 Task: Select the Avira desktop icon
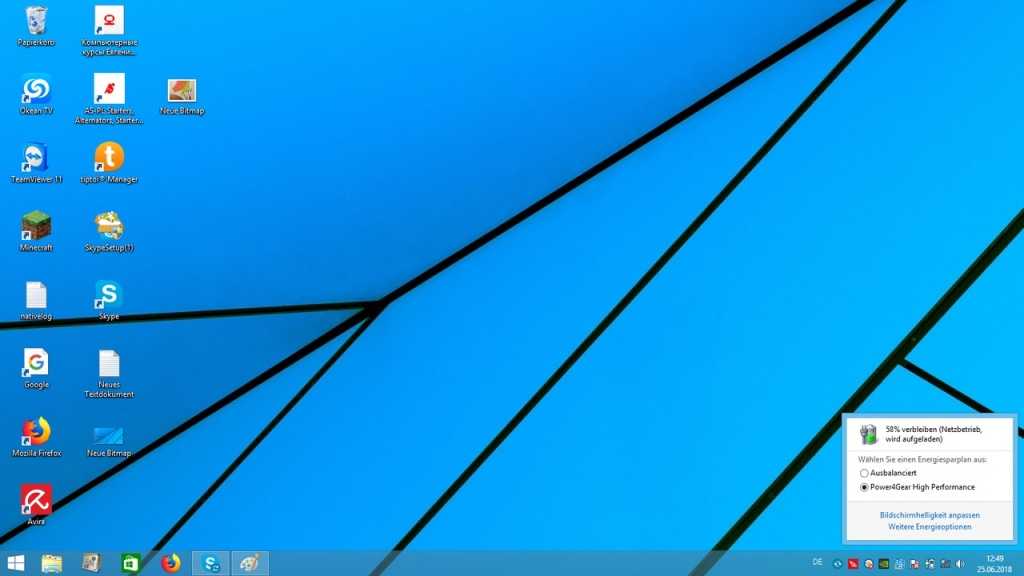pyautogui.click(x=36, y=499)
